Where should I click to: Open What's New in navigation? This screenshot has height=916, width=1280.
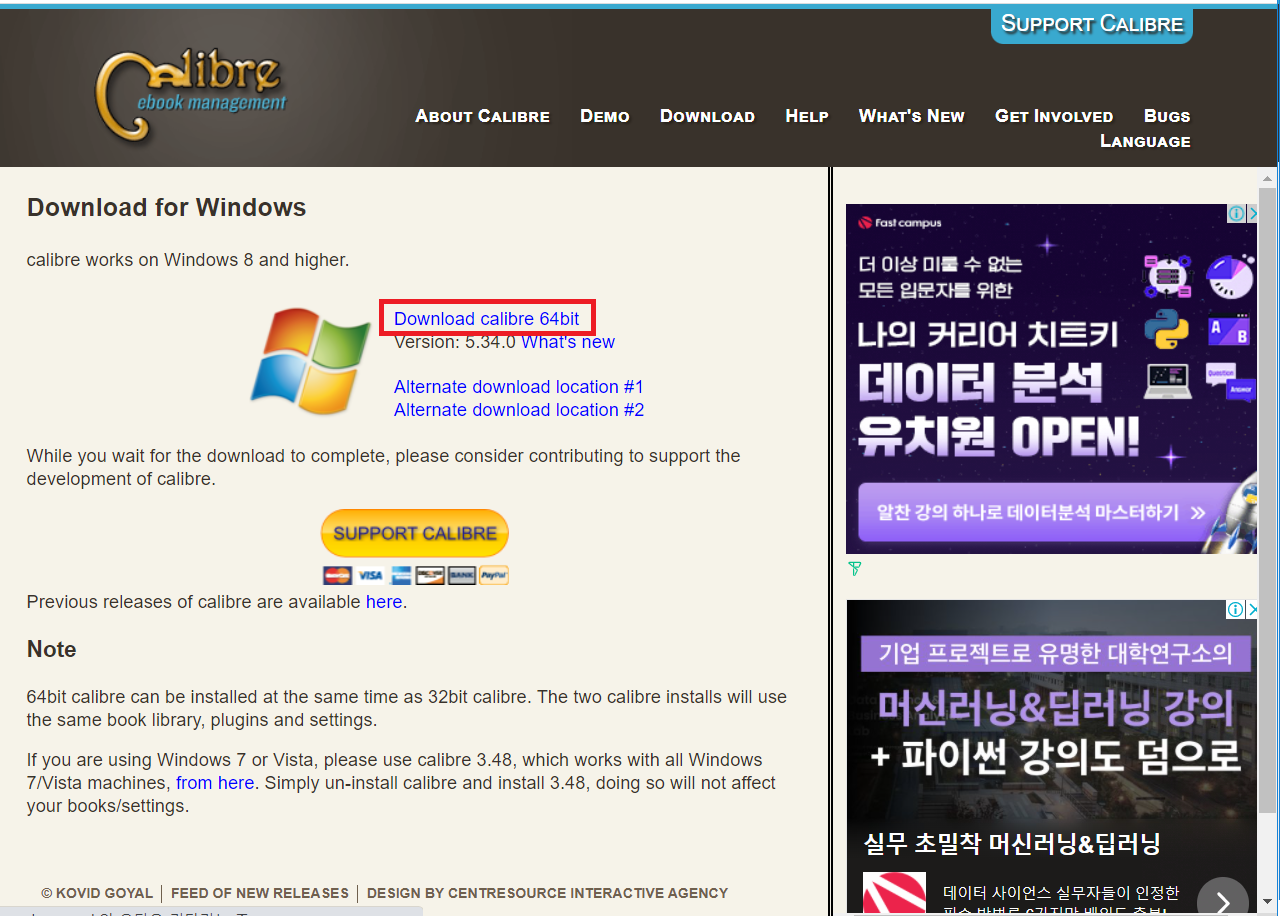pos(912,116)
